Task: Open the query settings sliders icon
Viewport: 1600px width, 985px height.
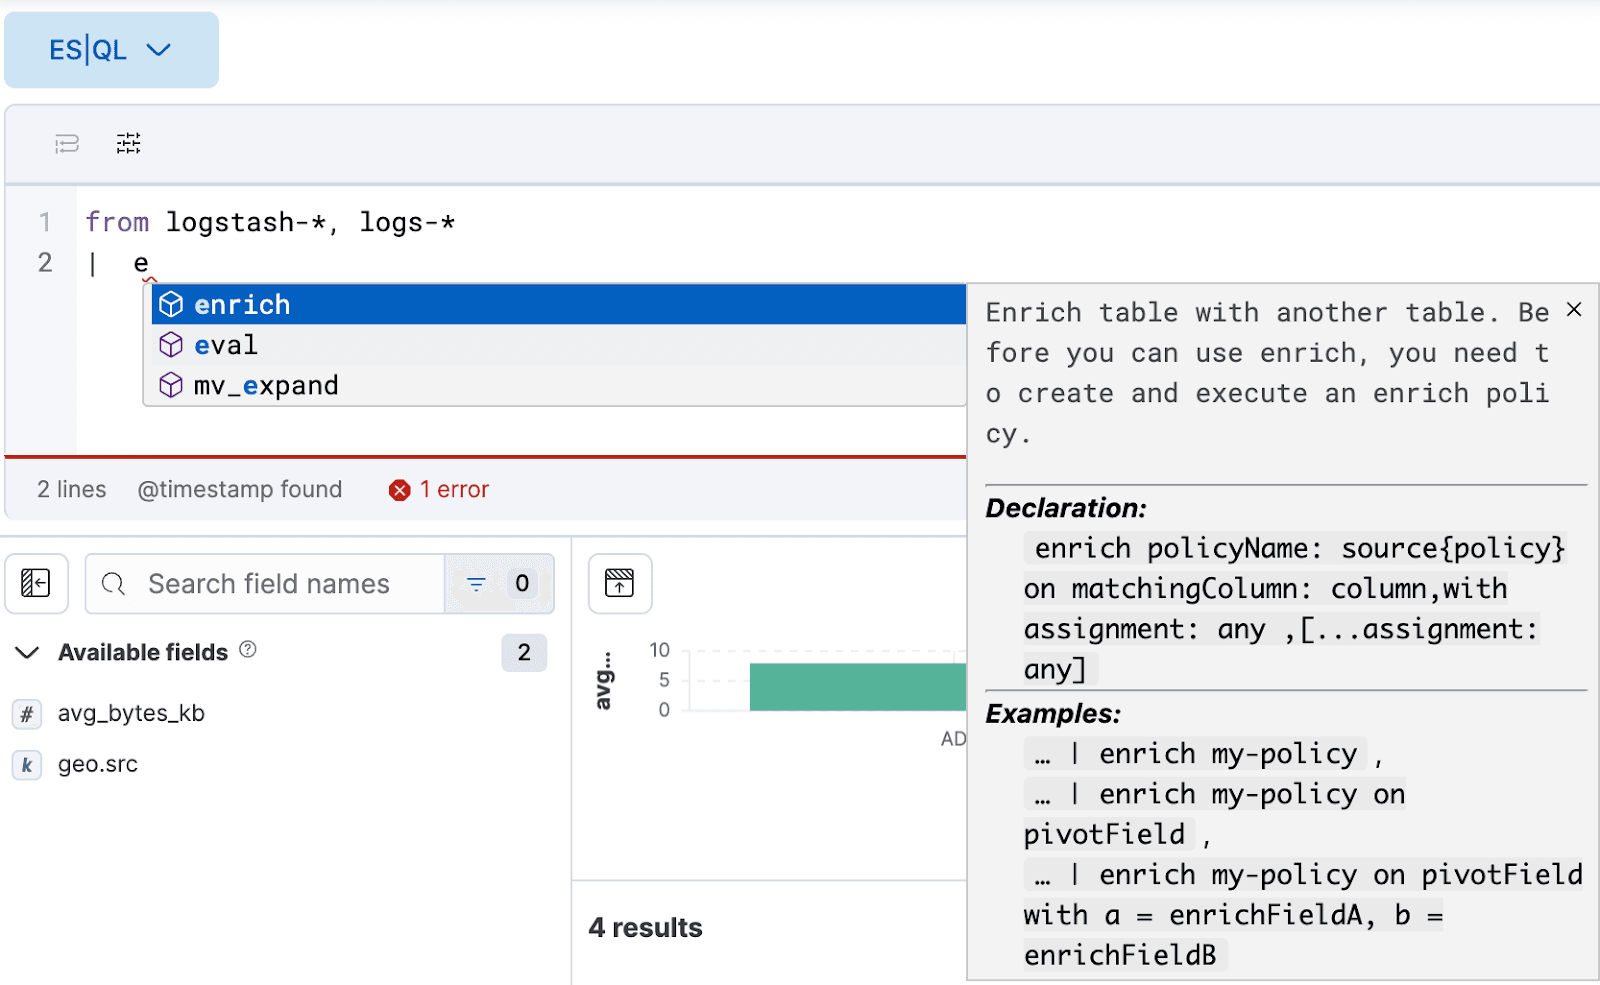Action: tap(128, 143)
